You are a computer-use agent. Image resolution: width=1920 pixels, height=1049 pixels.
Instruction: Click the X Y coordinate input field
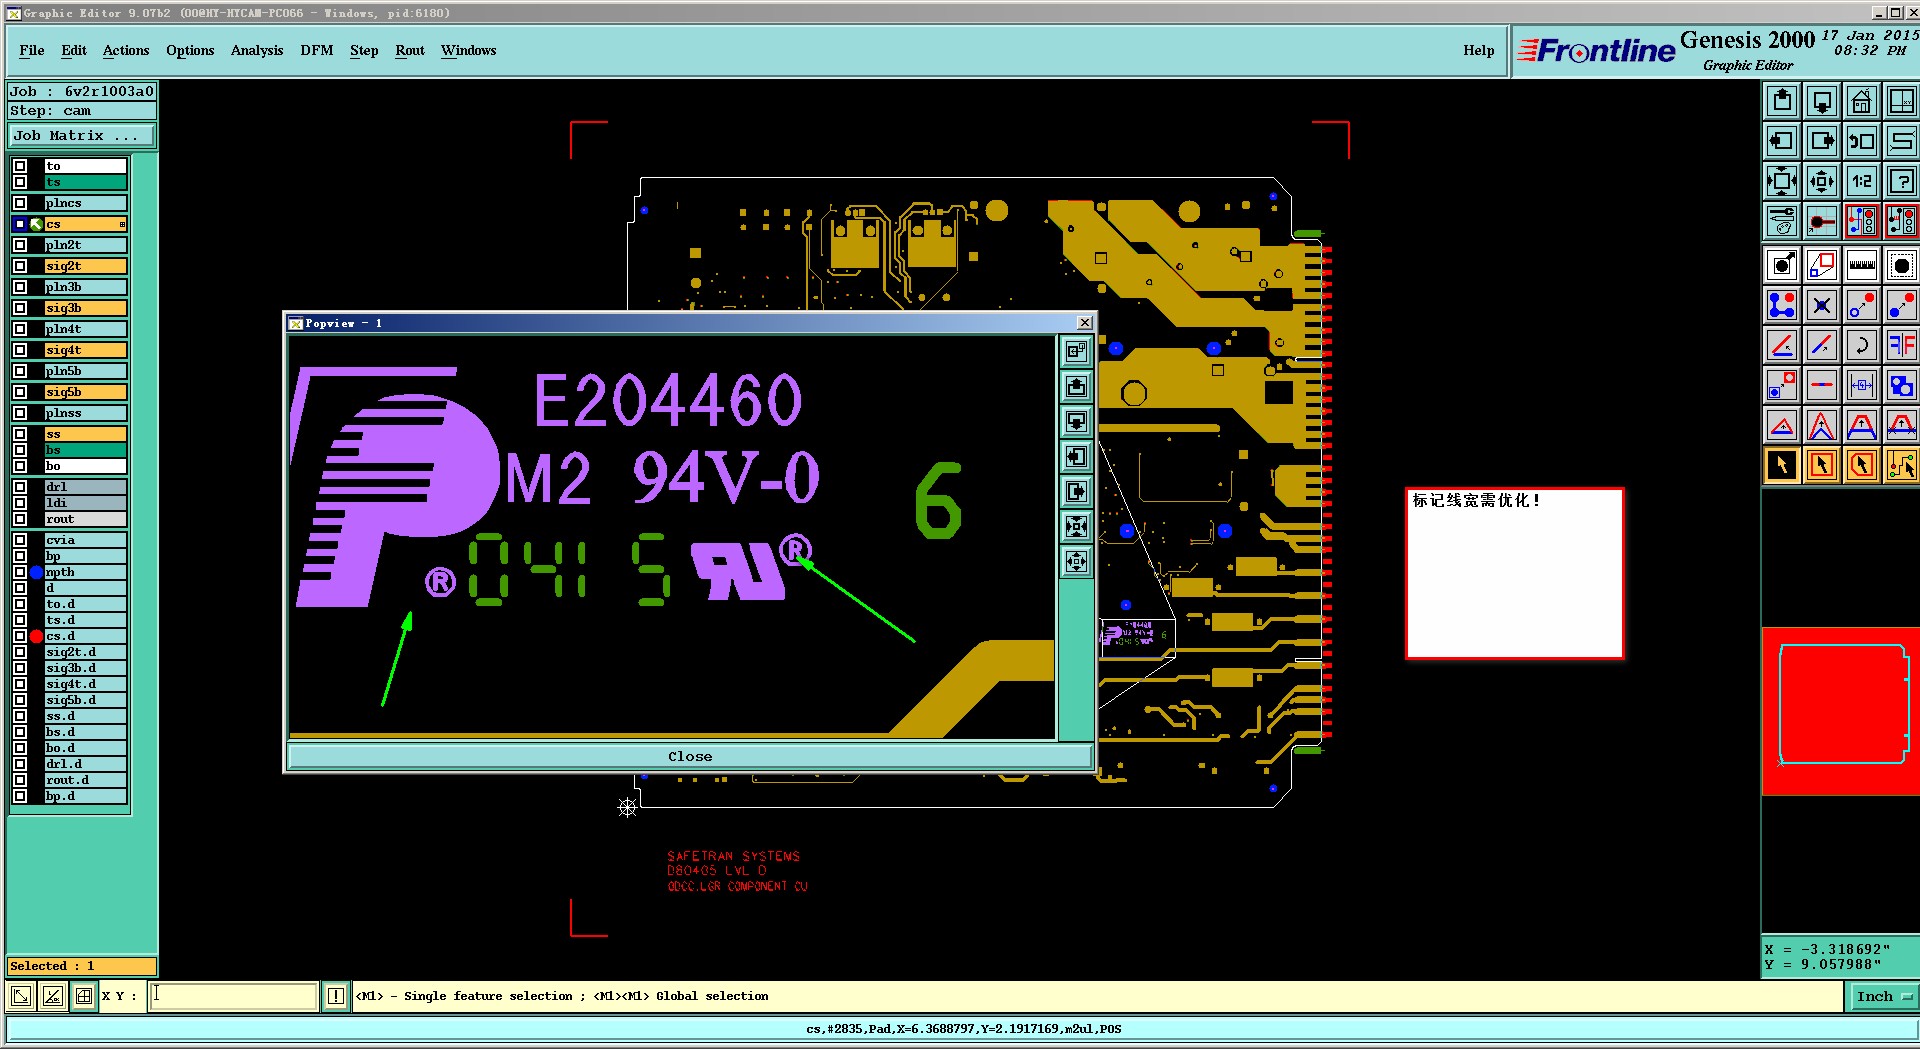(x=234, y=996)
